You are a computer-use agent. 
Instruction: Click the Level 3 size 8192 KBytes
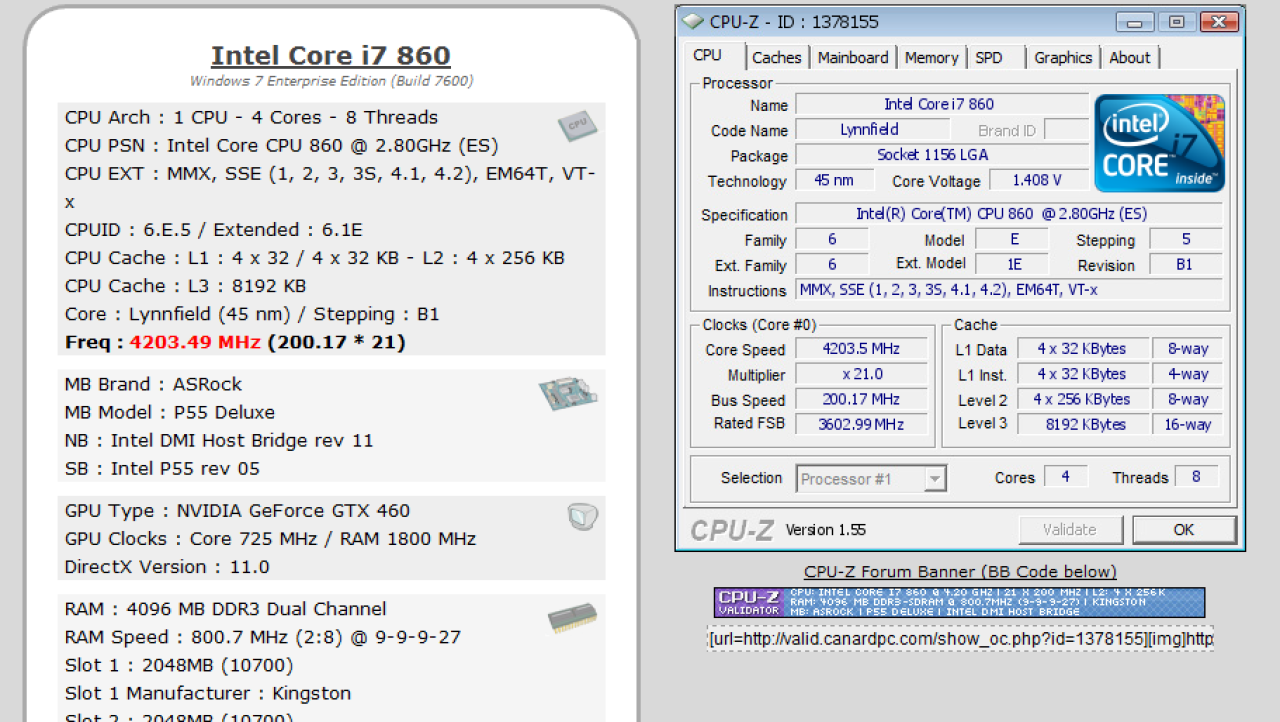point(1082,424)
